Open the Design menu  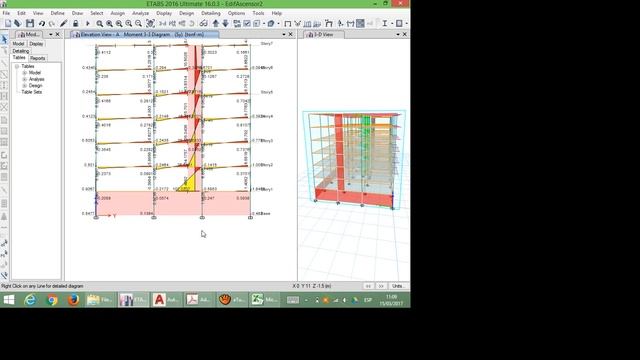click(187, 13)
